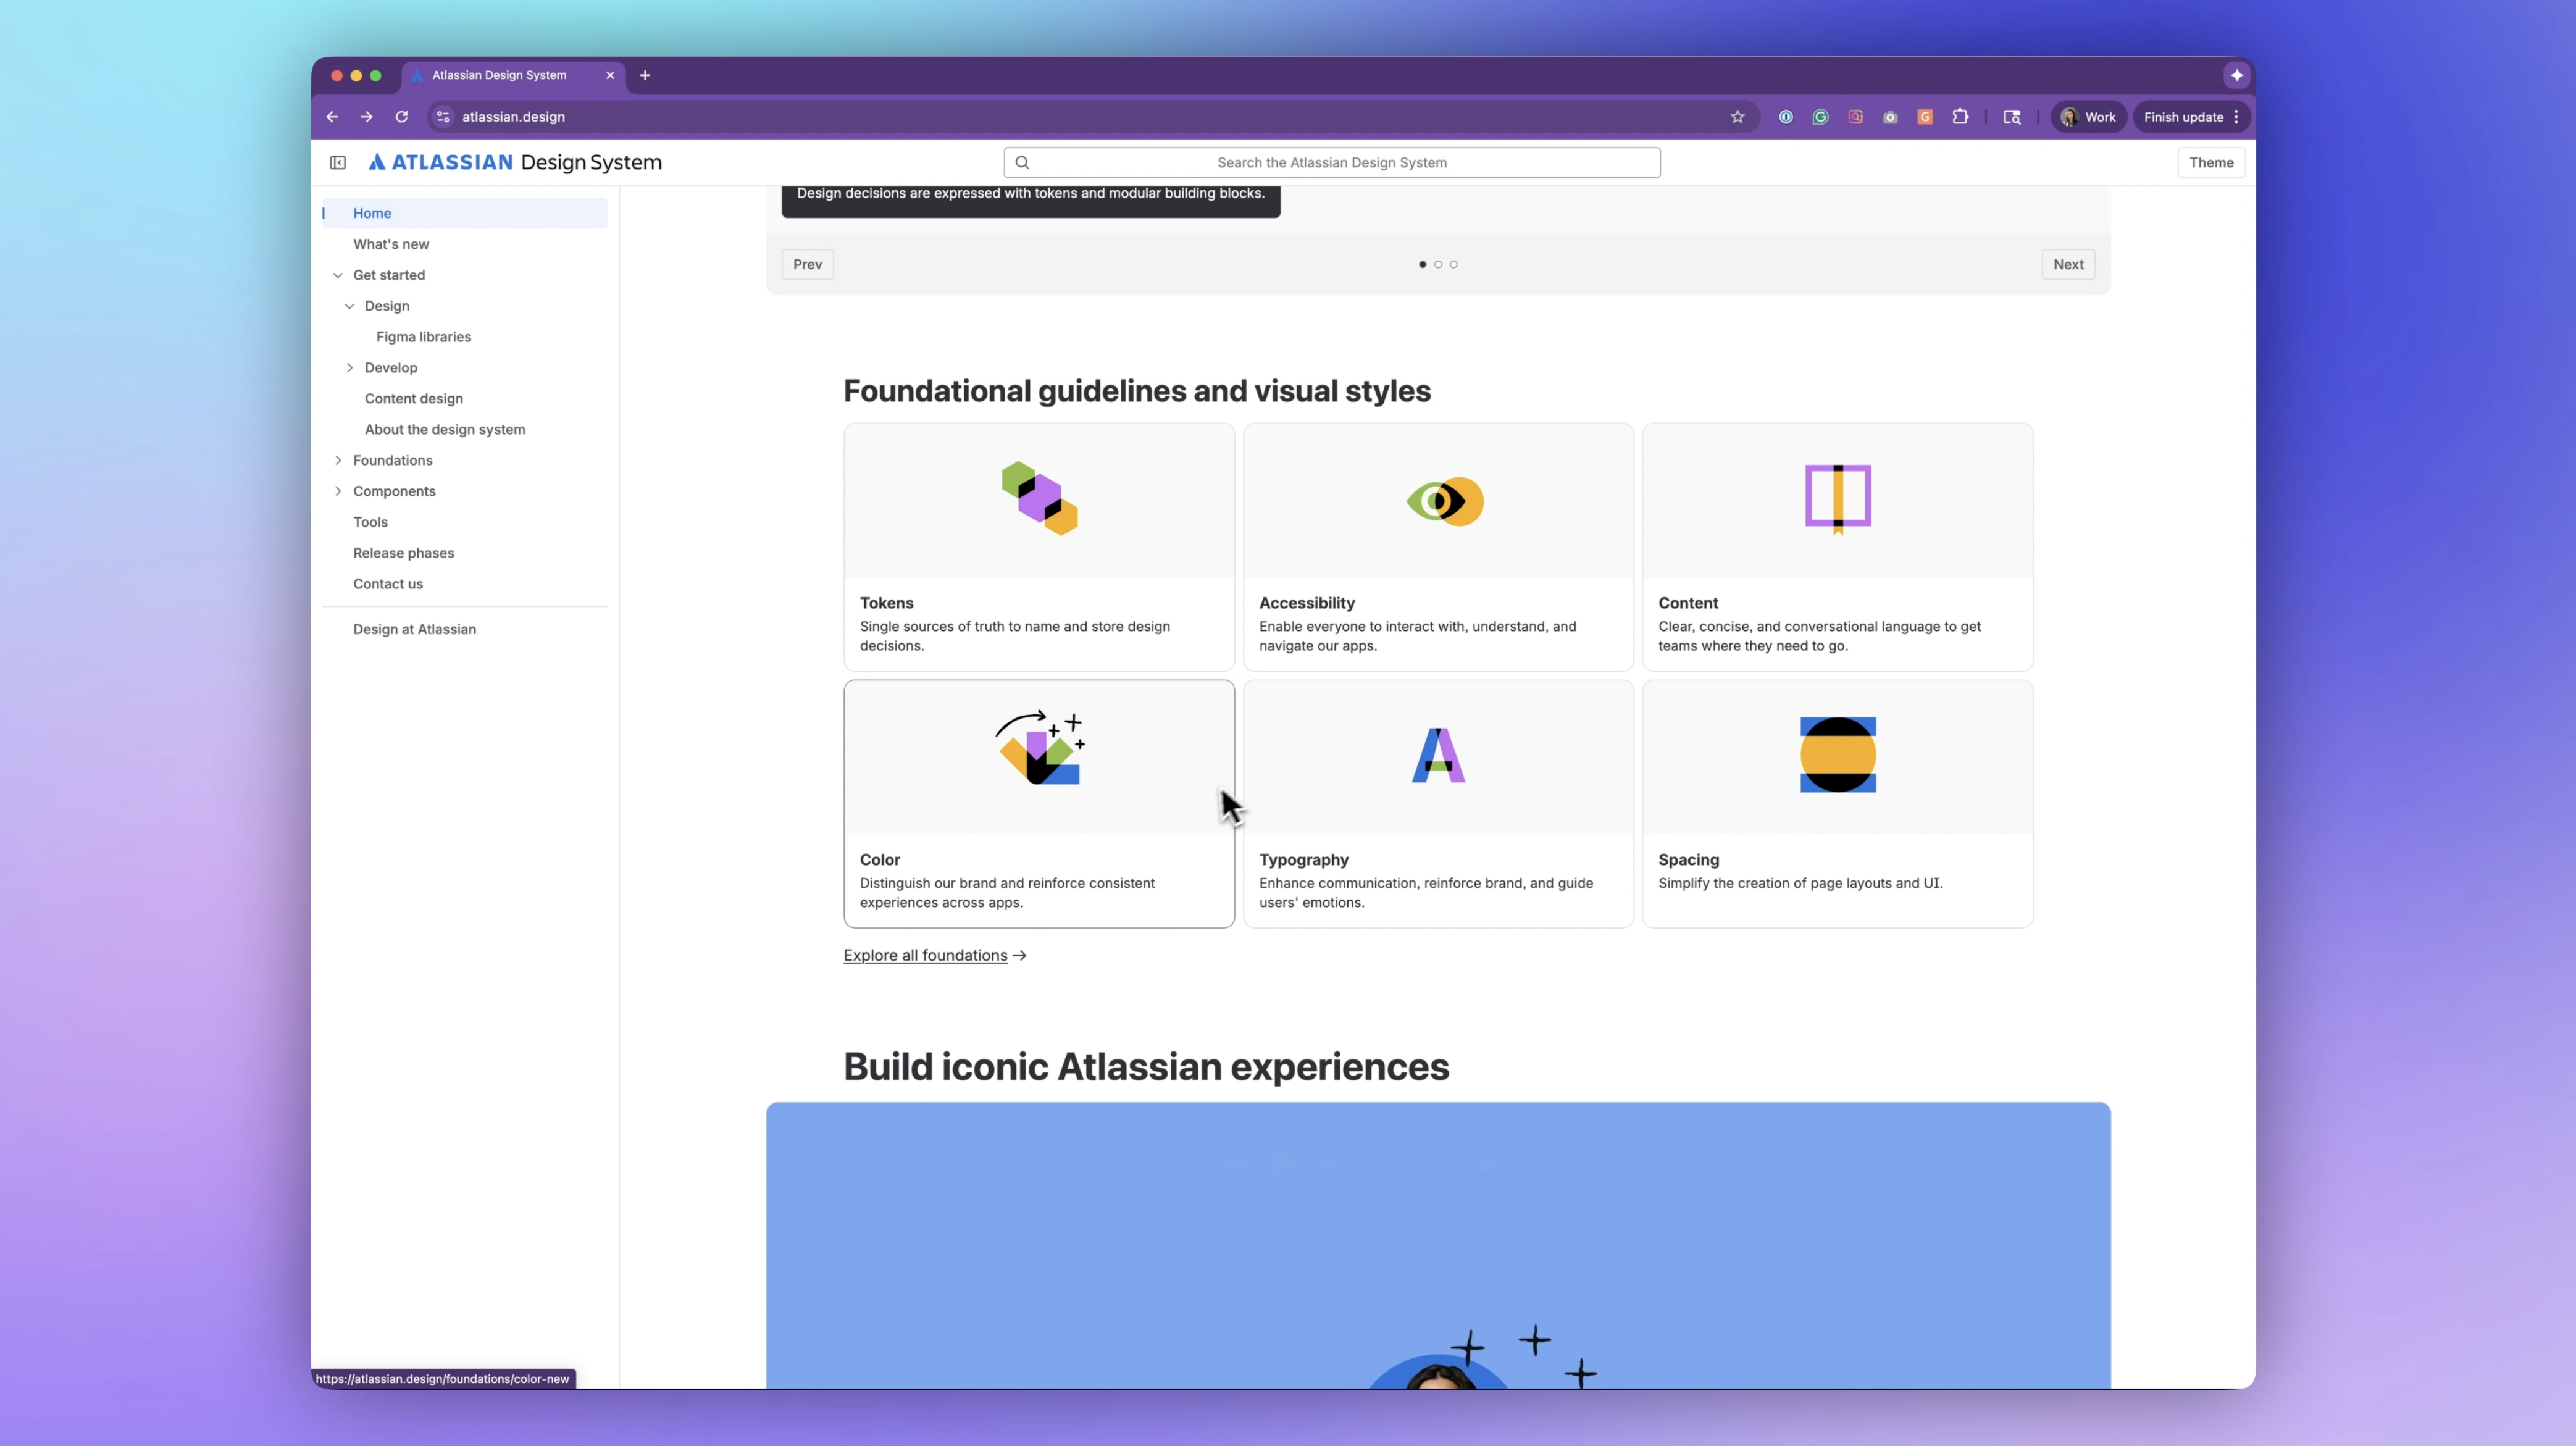Image resolution: width=2576 pixels, height=1446 pixels.
Task: Follow the Explore all foundations link
Action: (925, 956)
